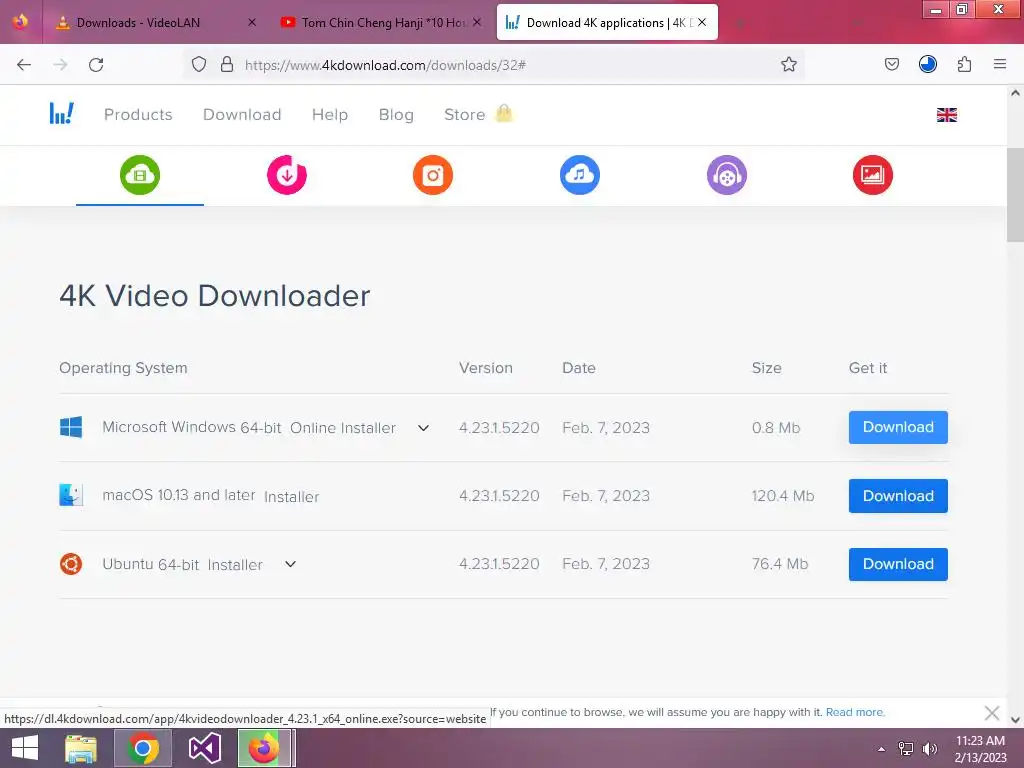Select the Download 4K applications tab
Viewport: 1024px width, 768px height.
pos(607,22)
